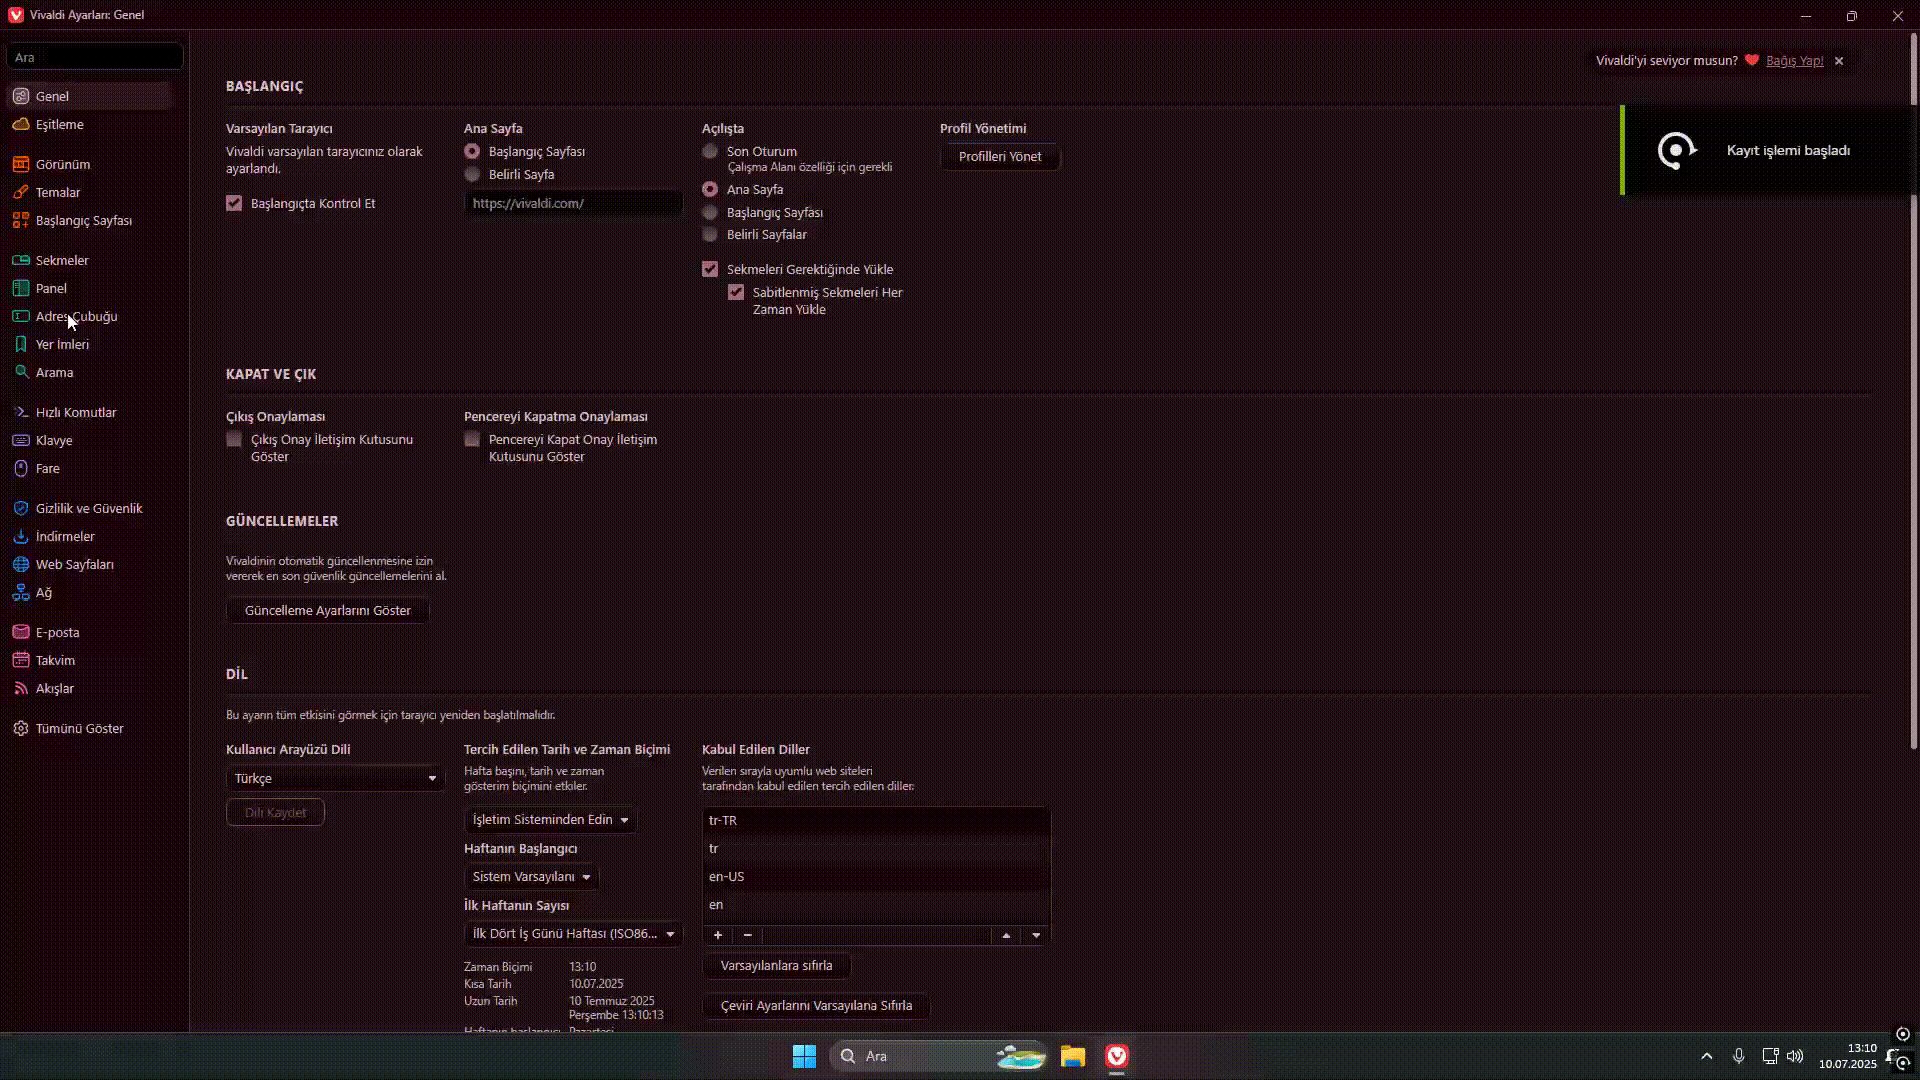Click the Windows taskbar search box

(x=938, y=1057)
